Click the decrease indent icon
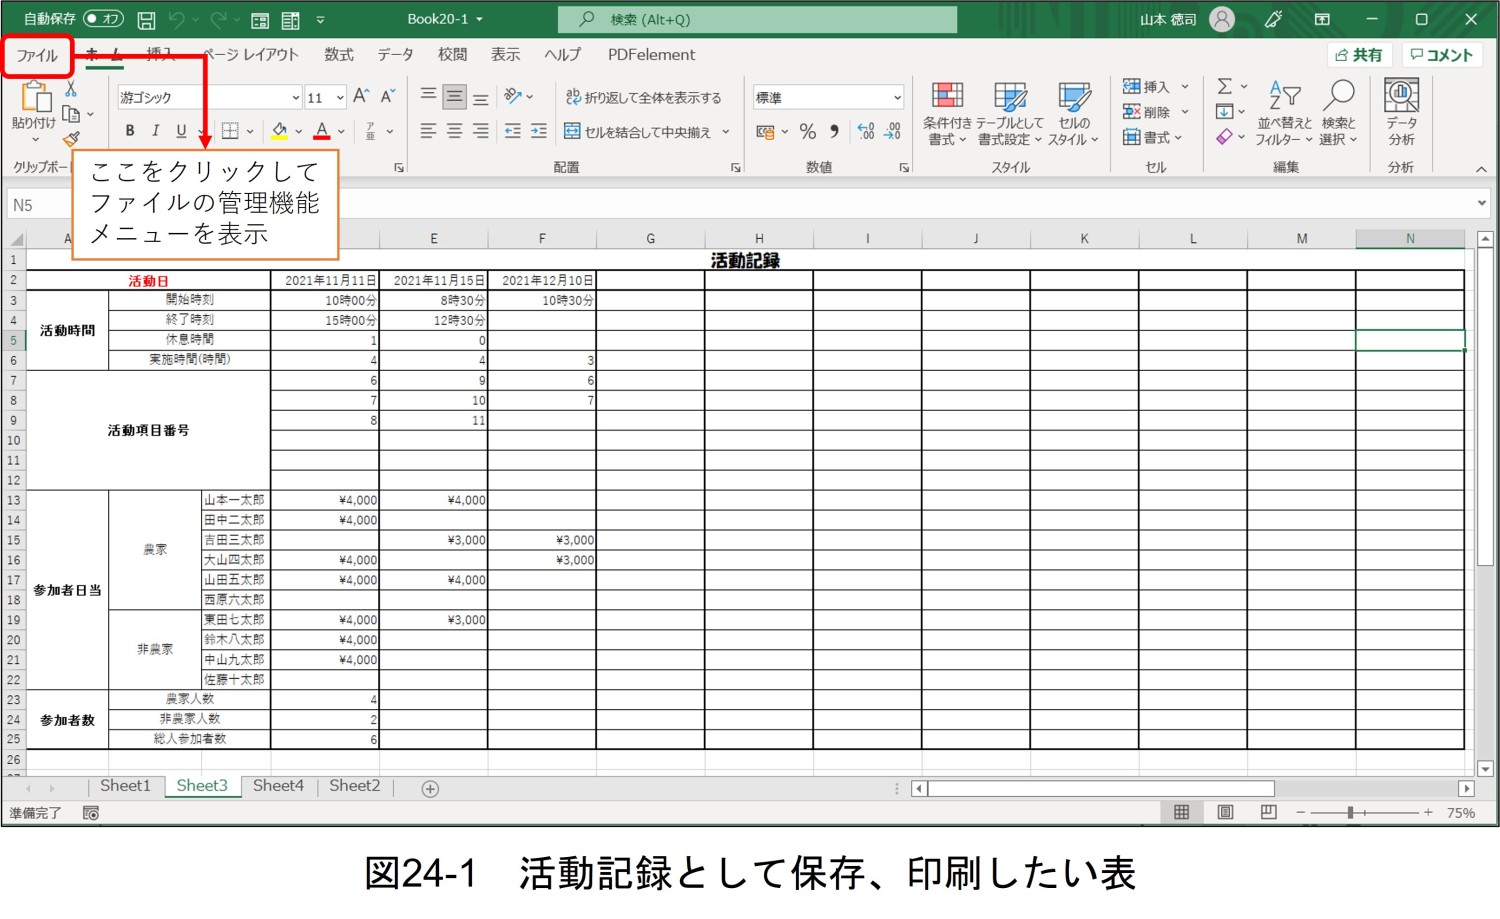The image size is (1500, 919). pyautogui.click(x=513, y=131)
